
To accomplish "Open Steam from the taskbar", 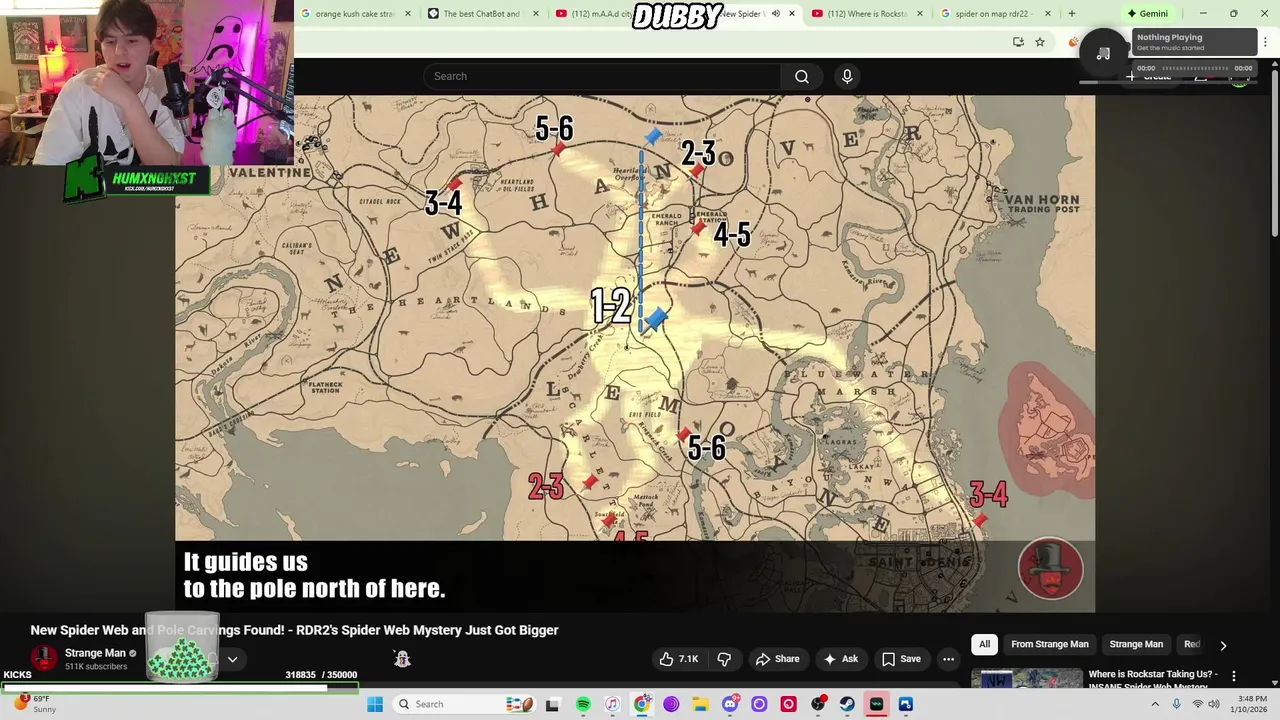I will pos(847,704).
